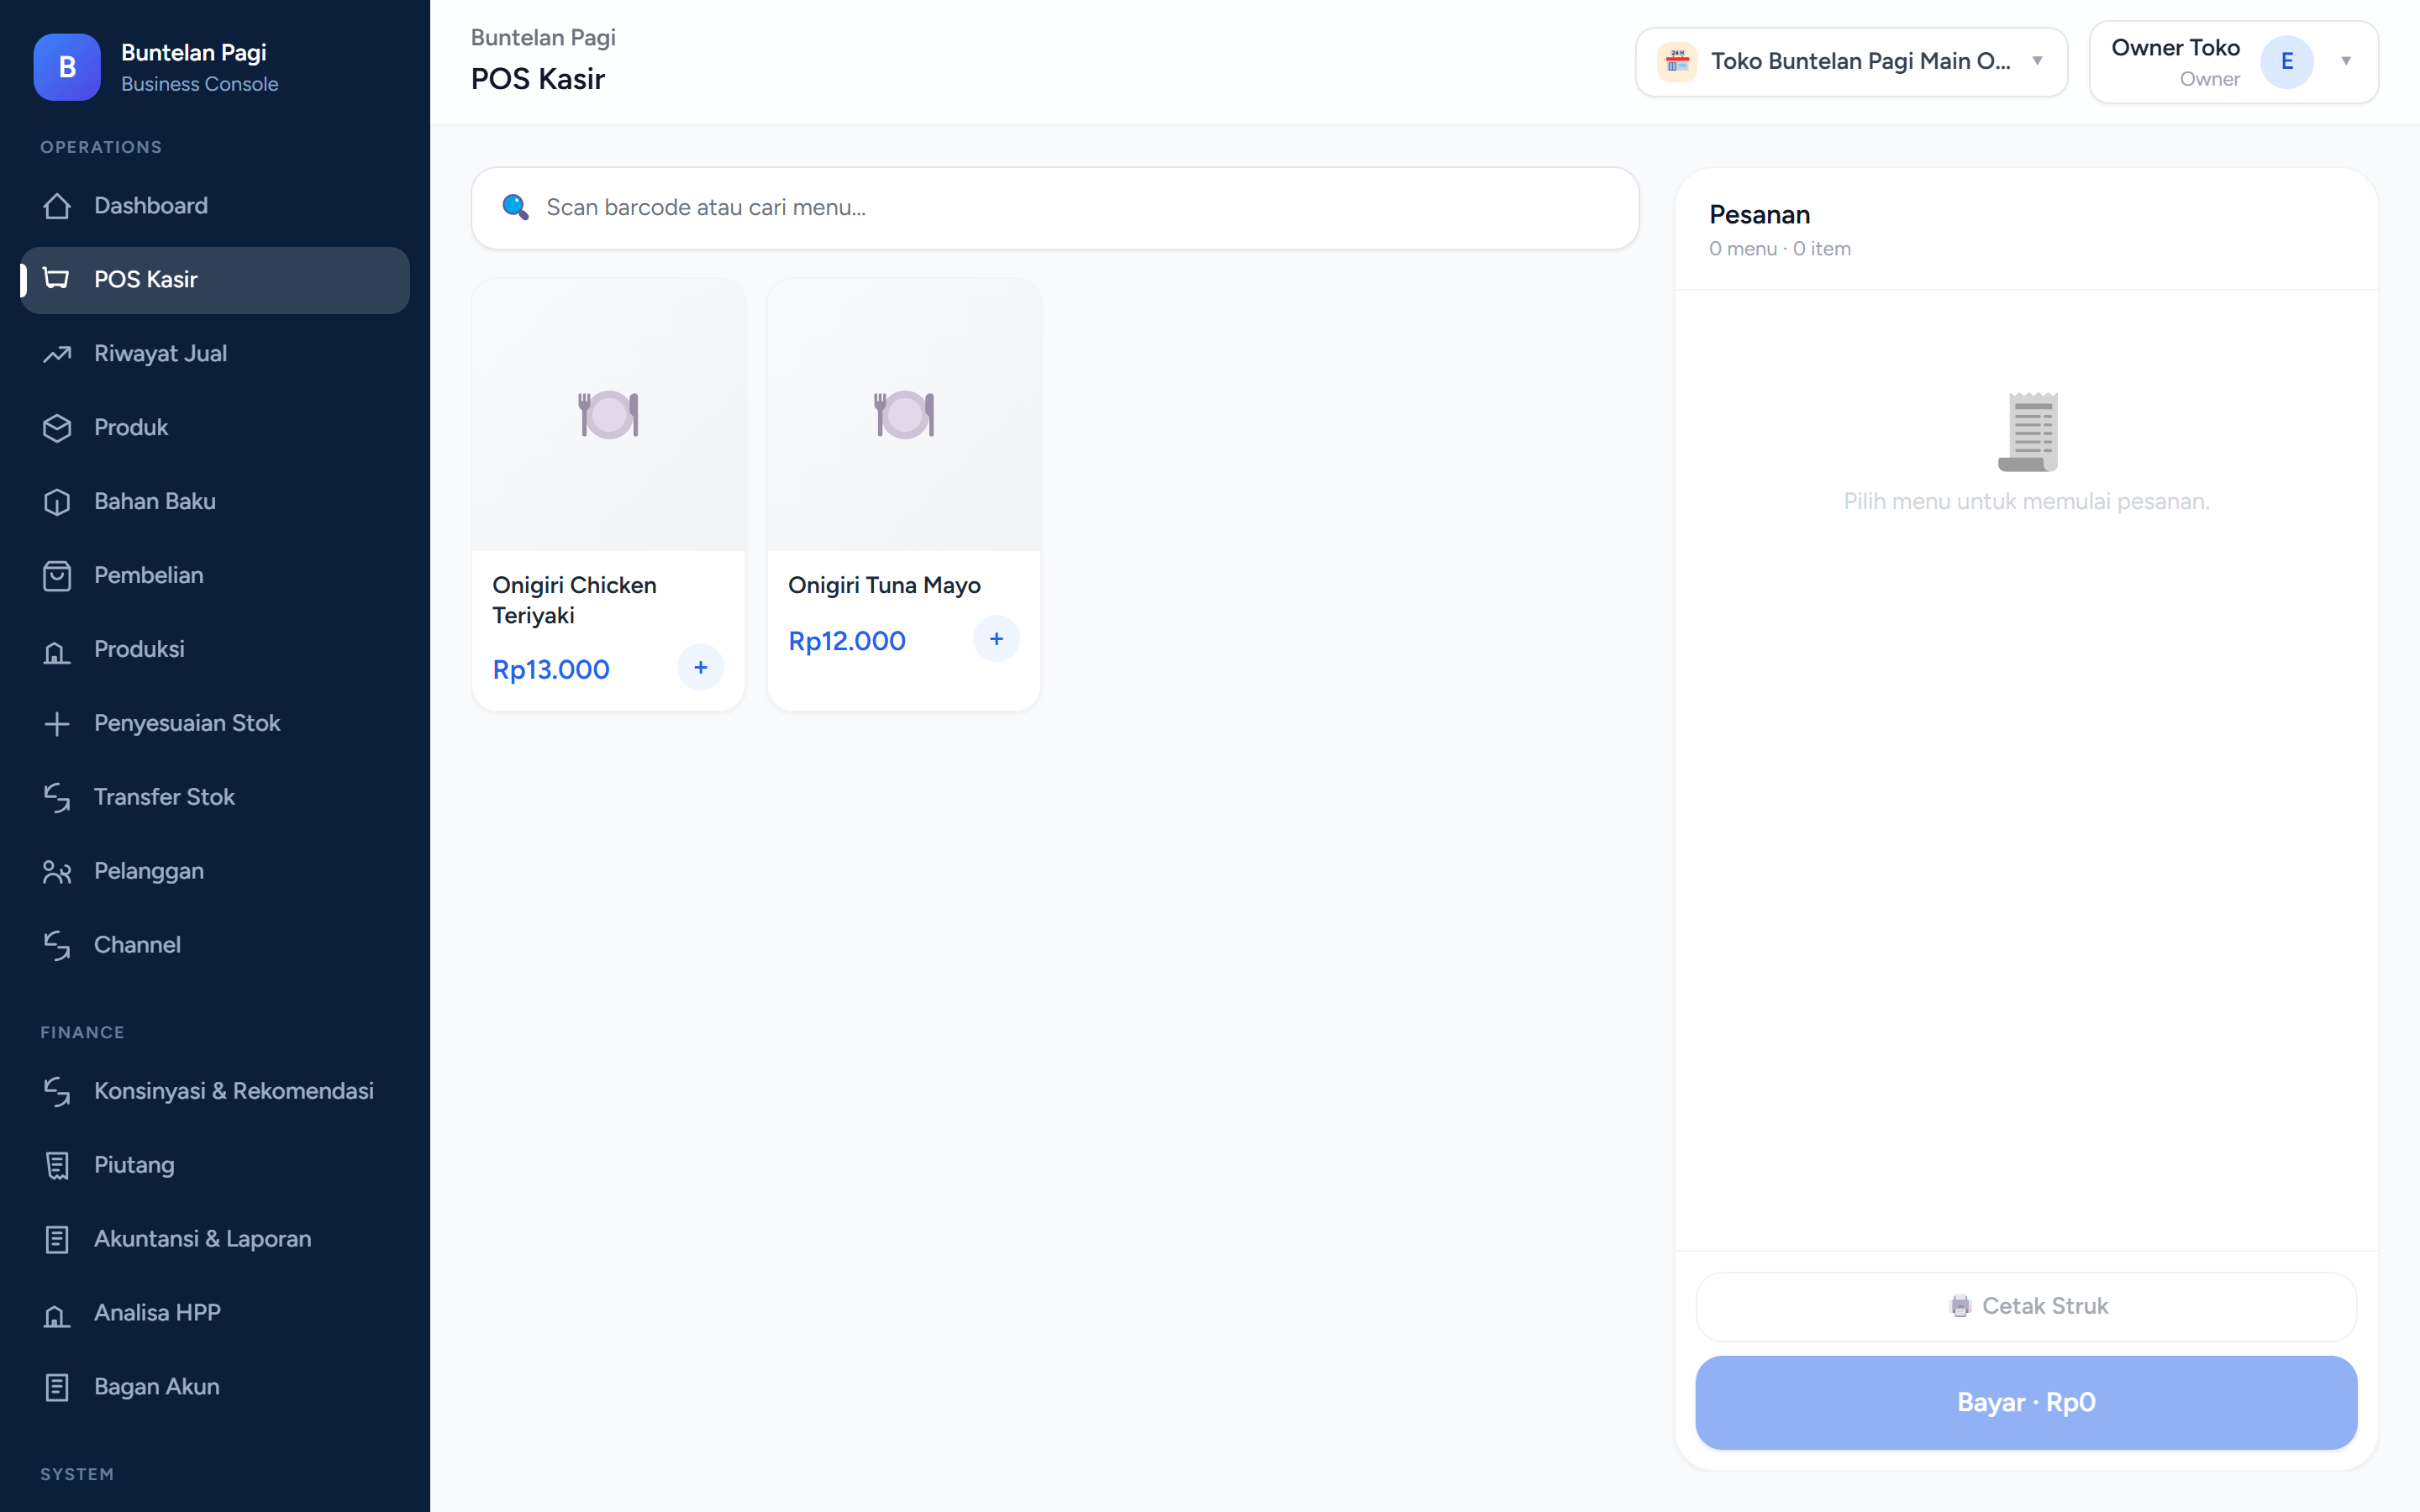Click the Onigiri Tuna Mayo product name

click(x=884, y=586)
